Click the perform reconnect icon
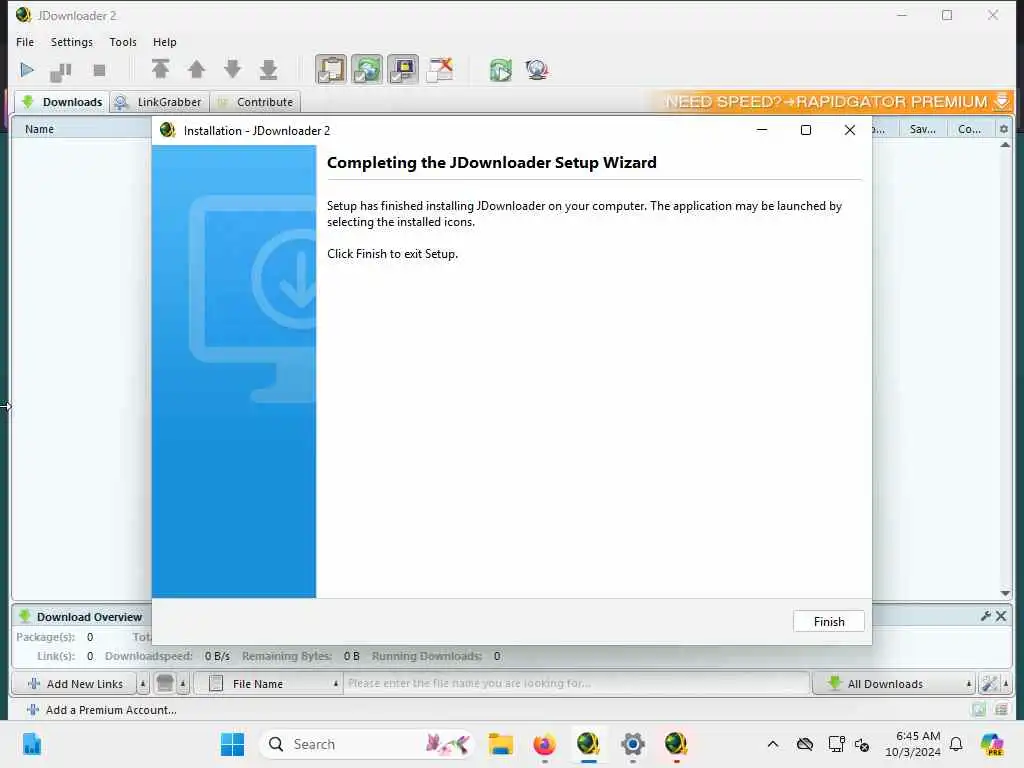 pyautogui.click(x=501, y=69)
